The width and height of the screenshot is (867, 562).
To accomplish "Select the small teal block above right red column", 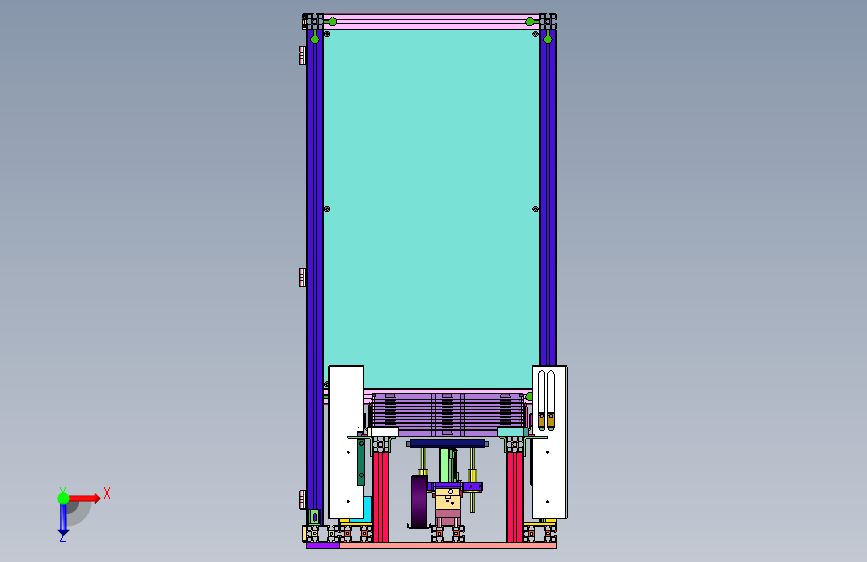I will pos(511,432).
